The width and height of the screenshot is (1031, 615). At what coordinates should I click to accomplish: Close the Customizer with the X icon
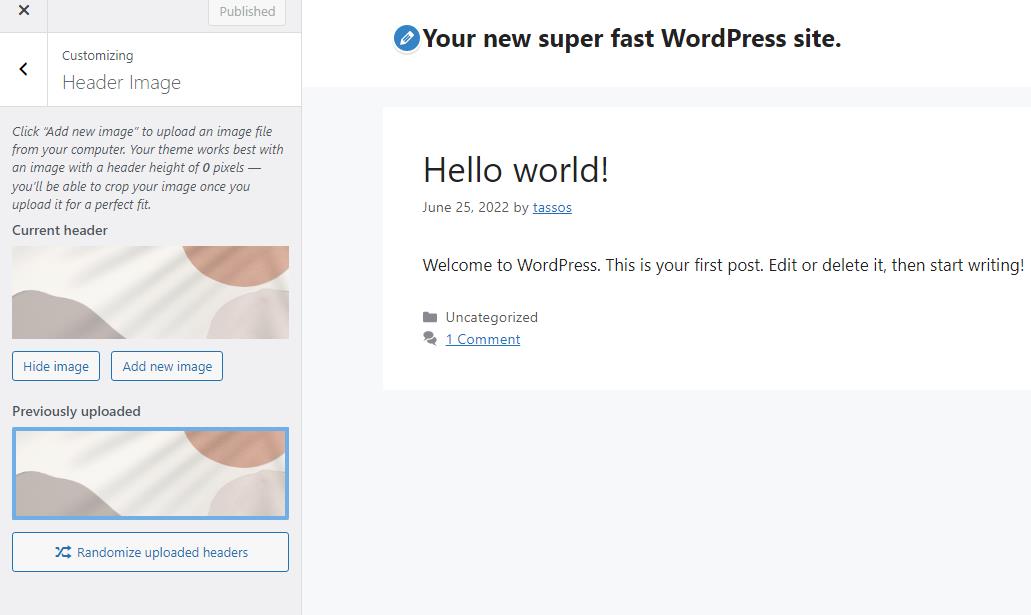[24, 10]
